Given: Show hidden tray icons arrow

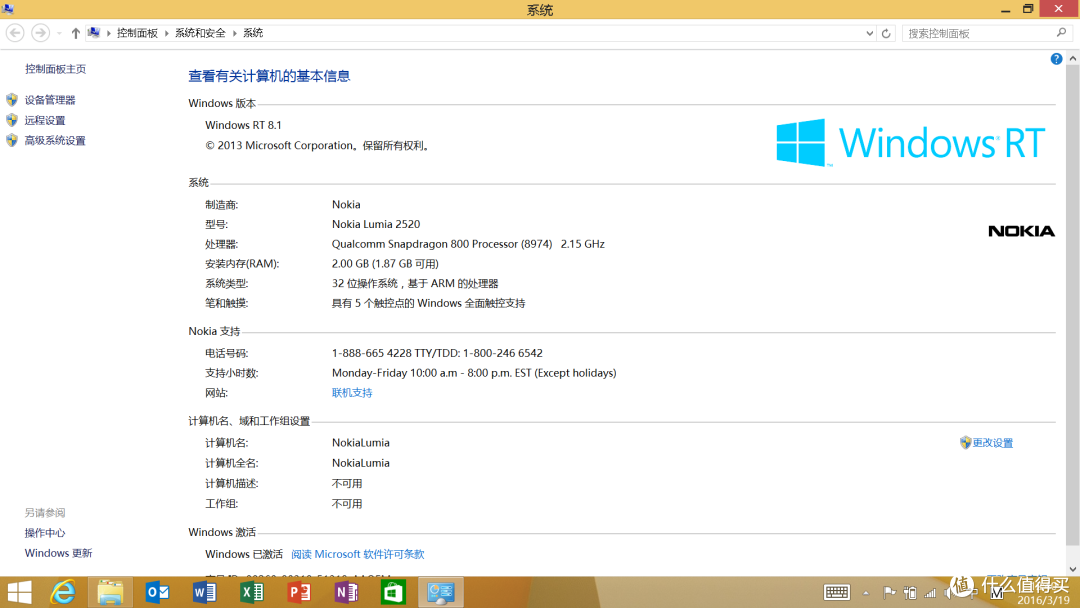Looking at the screenshot, I should 866,593.
